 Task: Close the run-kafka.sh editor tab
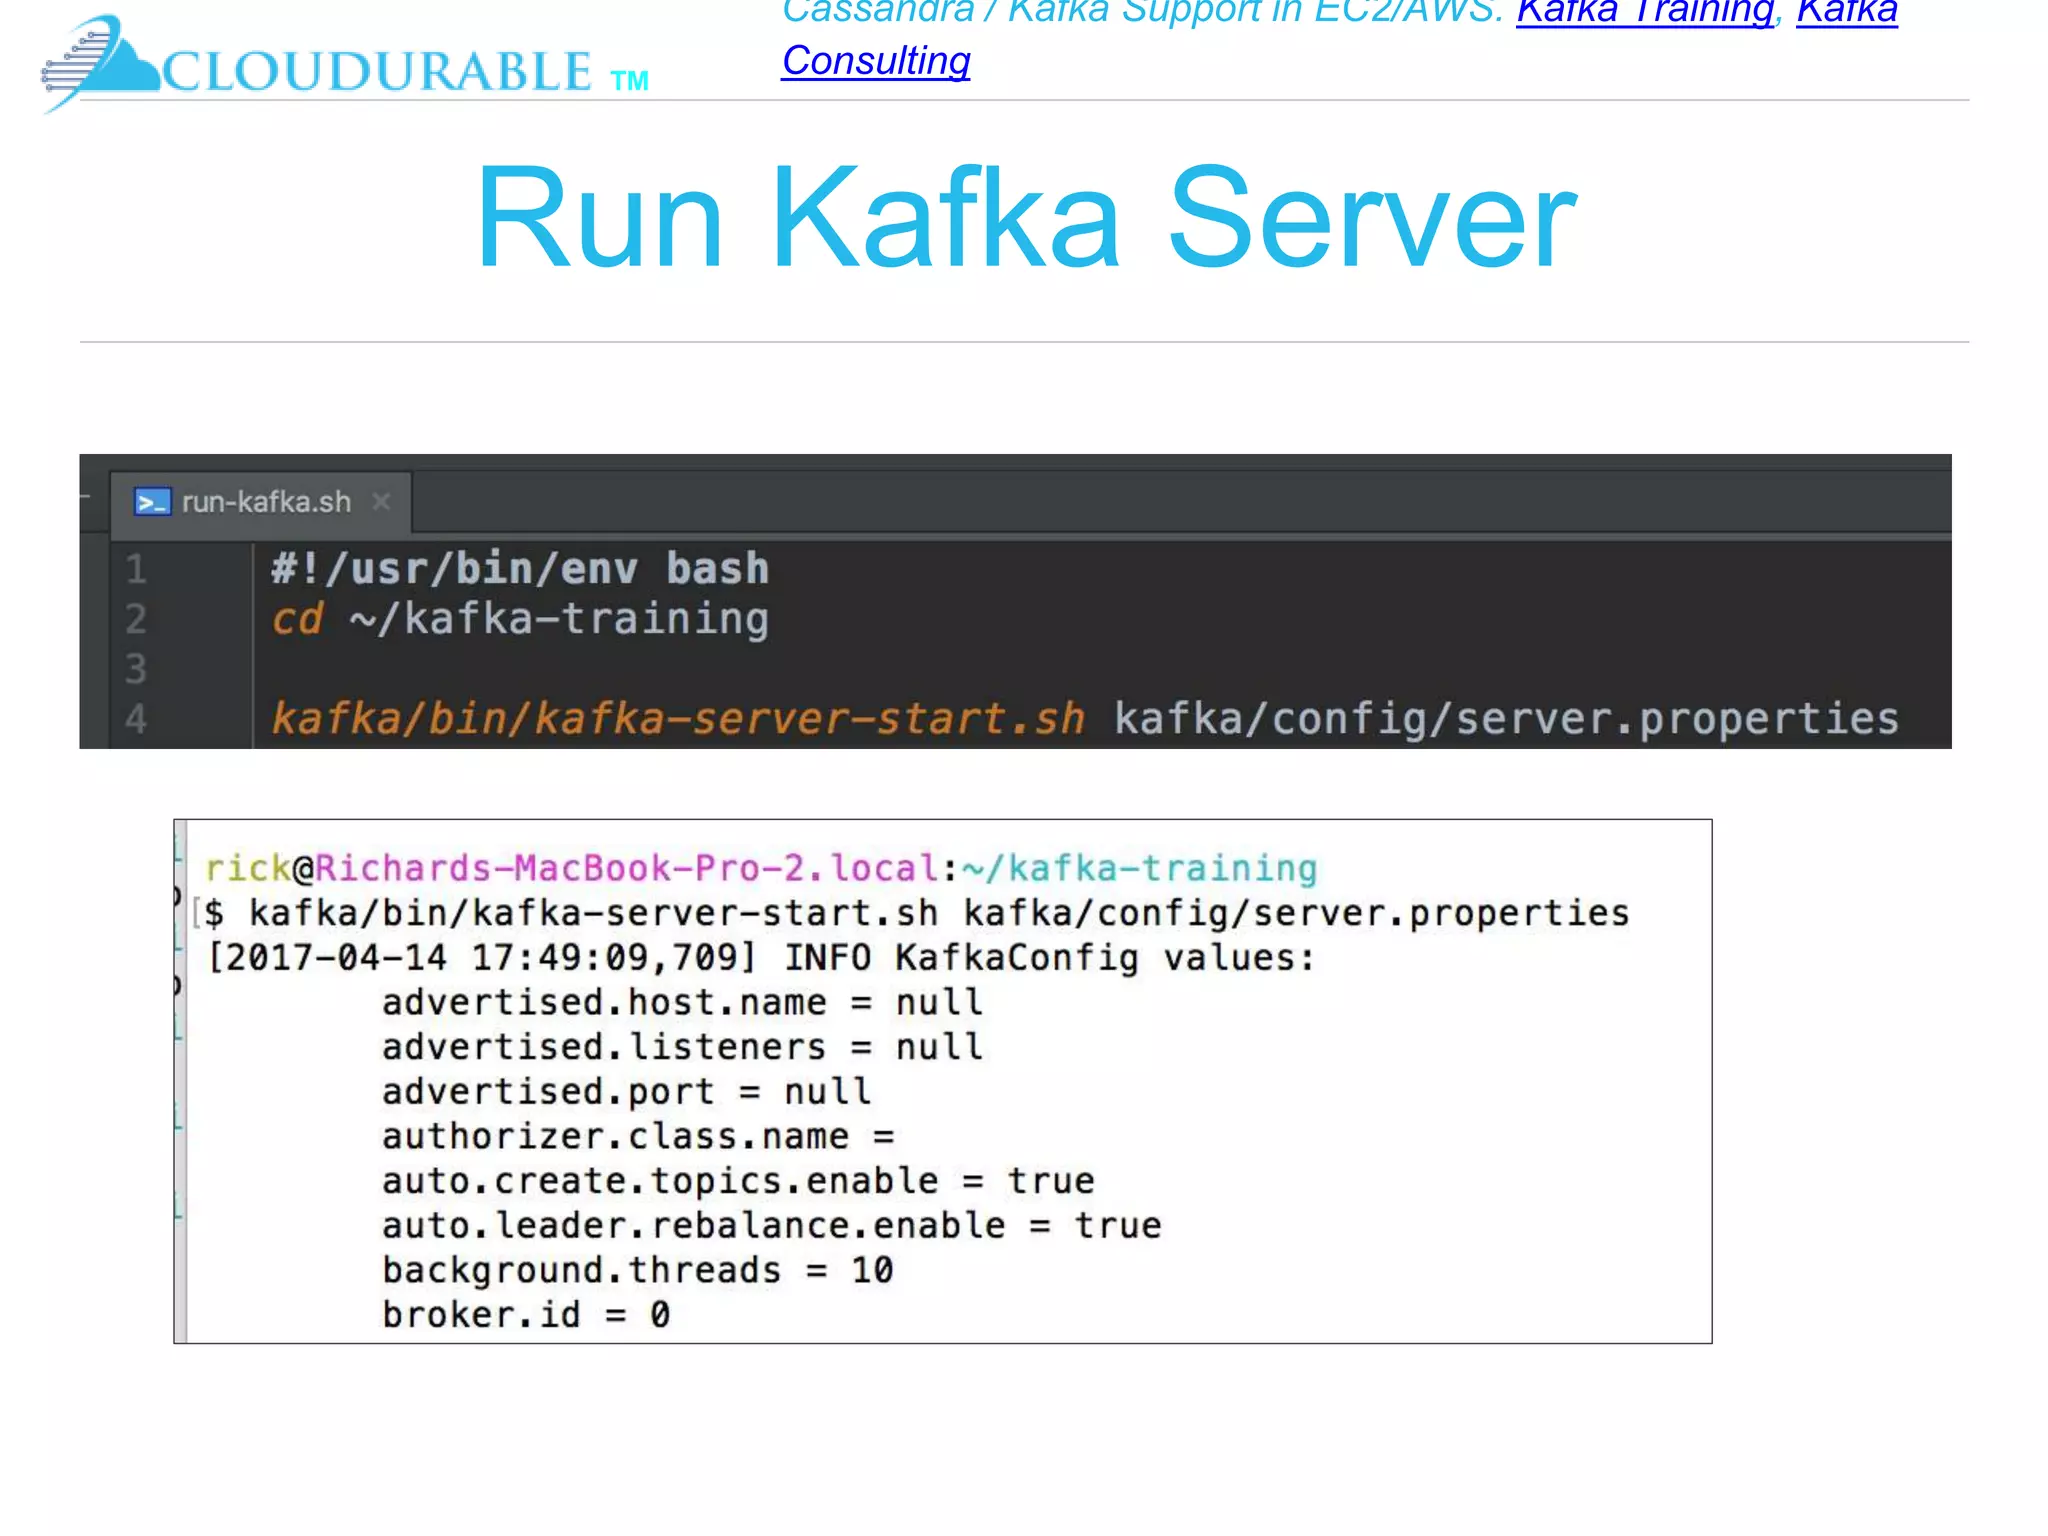[381, 501]
